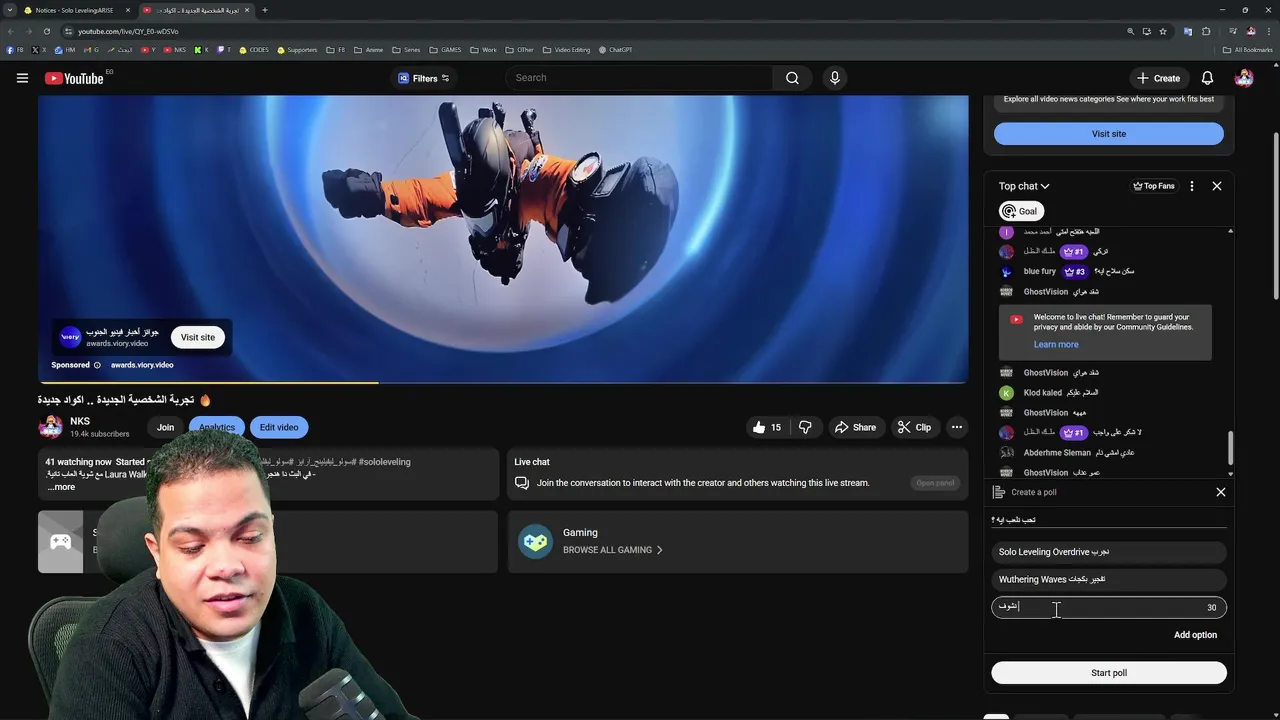Open the tab search dropdown arrow
Screen dimensions: 1280x720
[x=9, y=10]
